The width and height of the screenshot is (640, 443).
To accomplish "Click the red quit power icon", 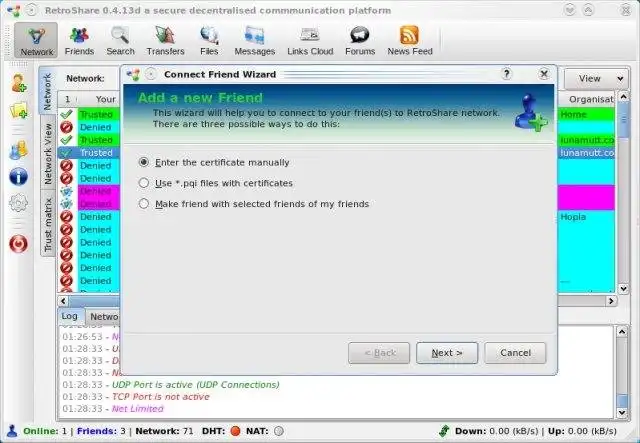I will (18, 244).
